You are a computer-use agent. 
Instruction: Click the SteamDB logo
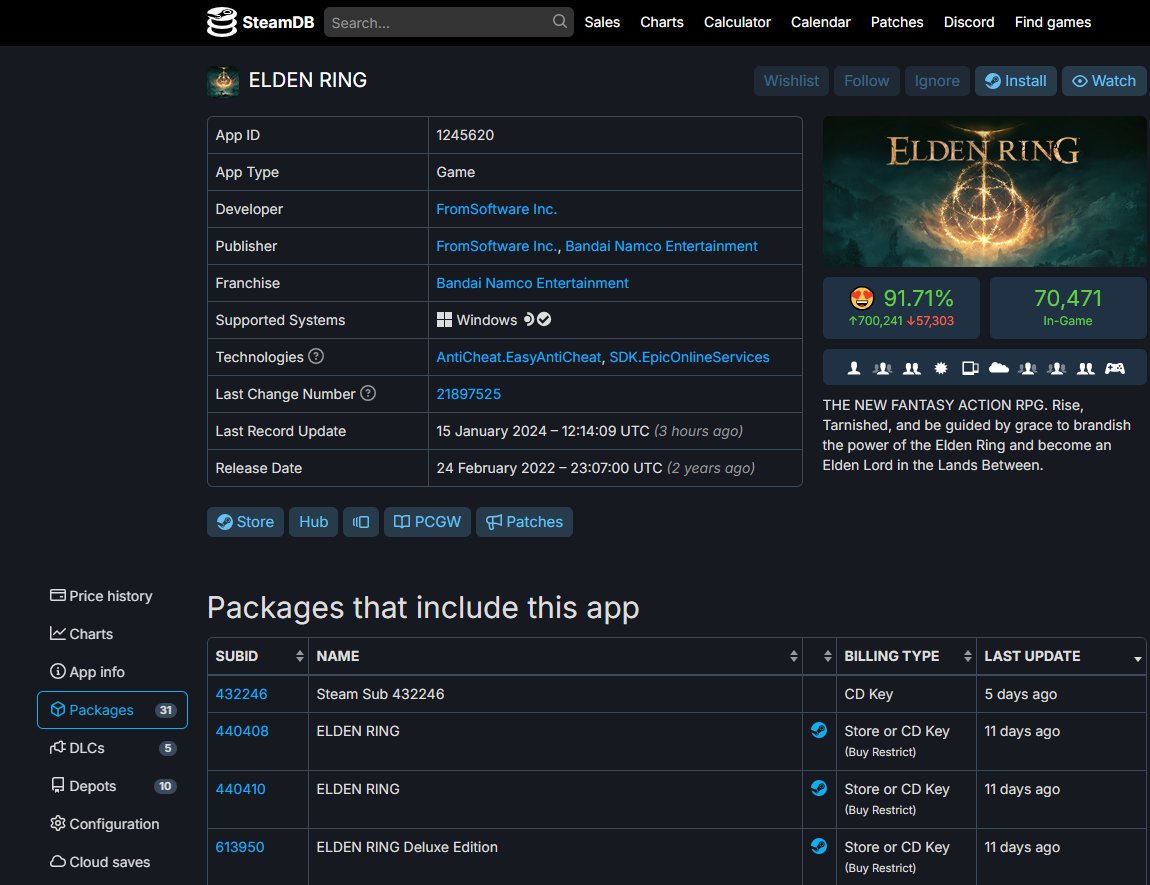(x=260, y=22)
